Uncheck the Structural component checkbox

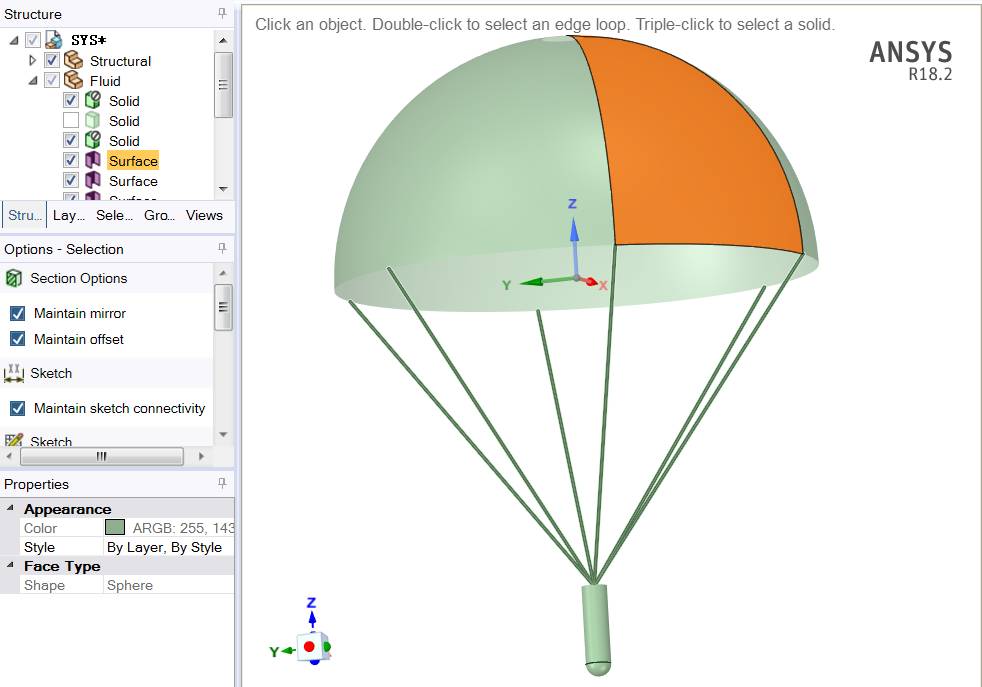[52, 61]
